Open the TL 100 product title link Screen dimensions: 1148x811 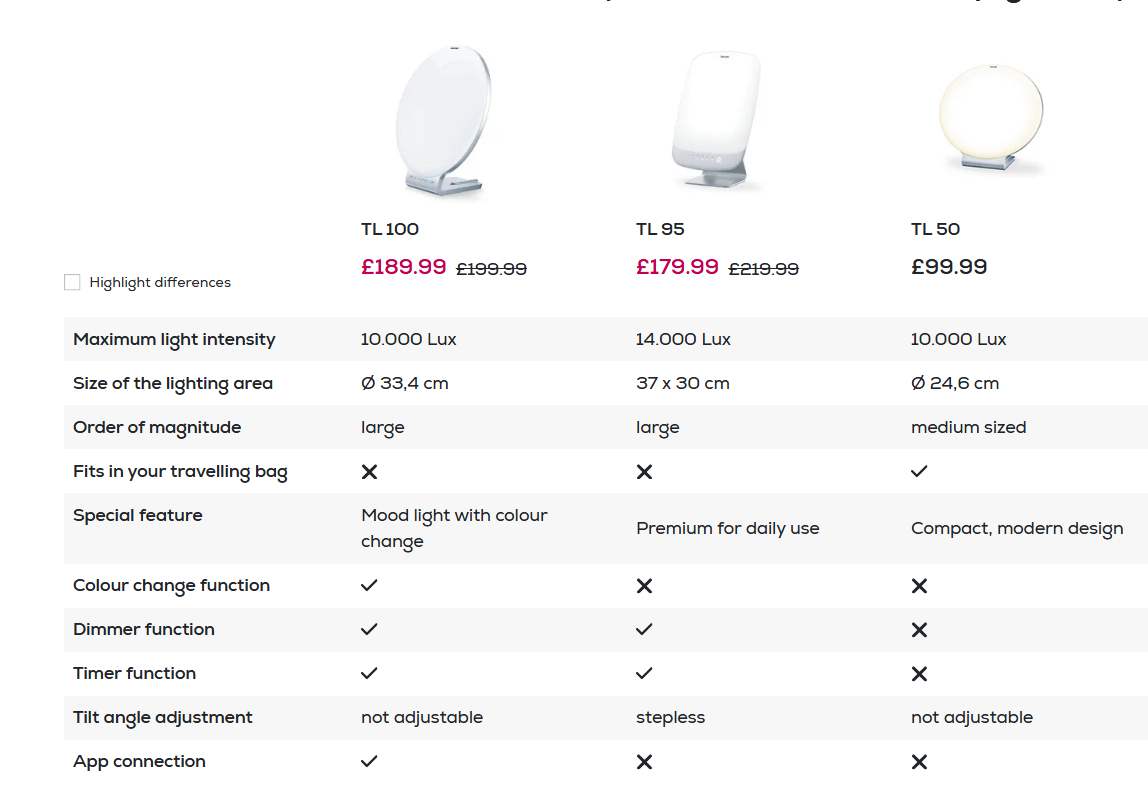click(390, 229)
